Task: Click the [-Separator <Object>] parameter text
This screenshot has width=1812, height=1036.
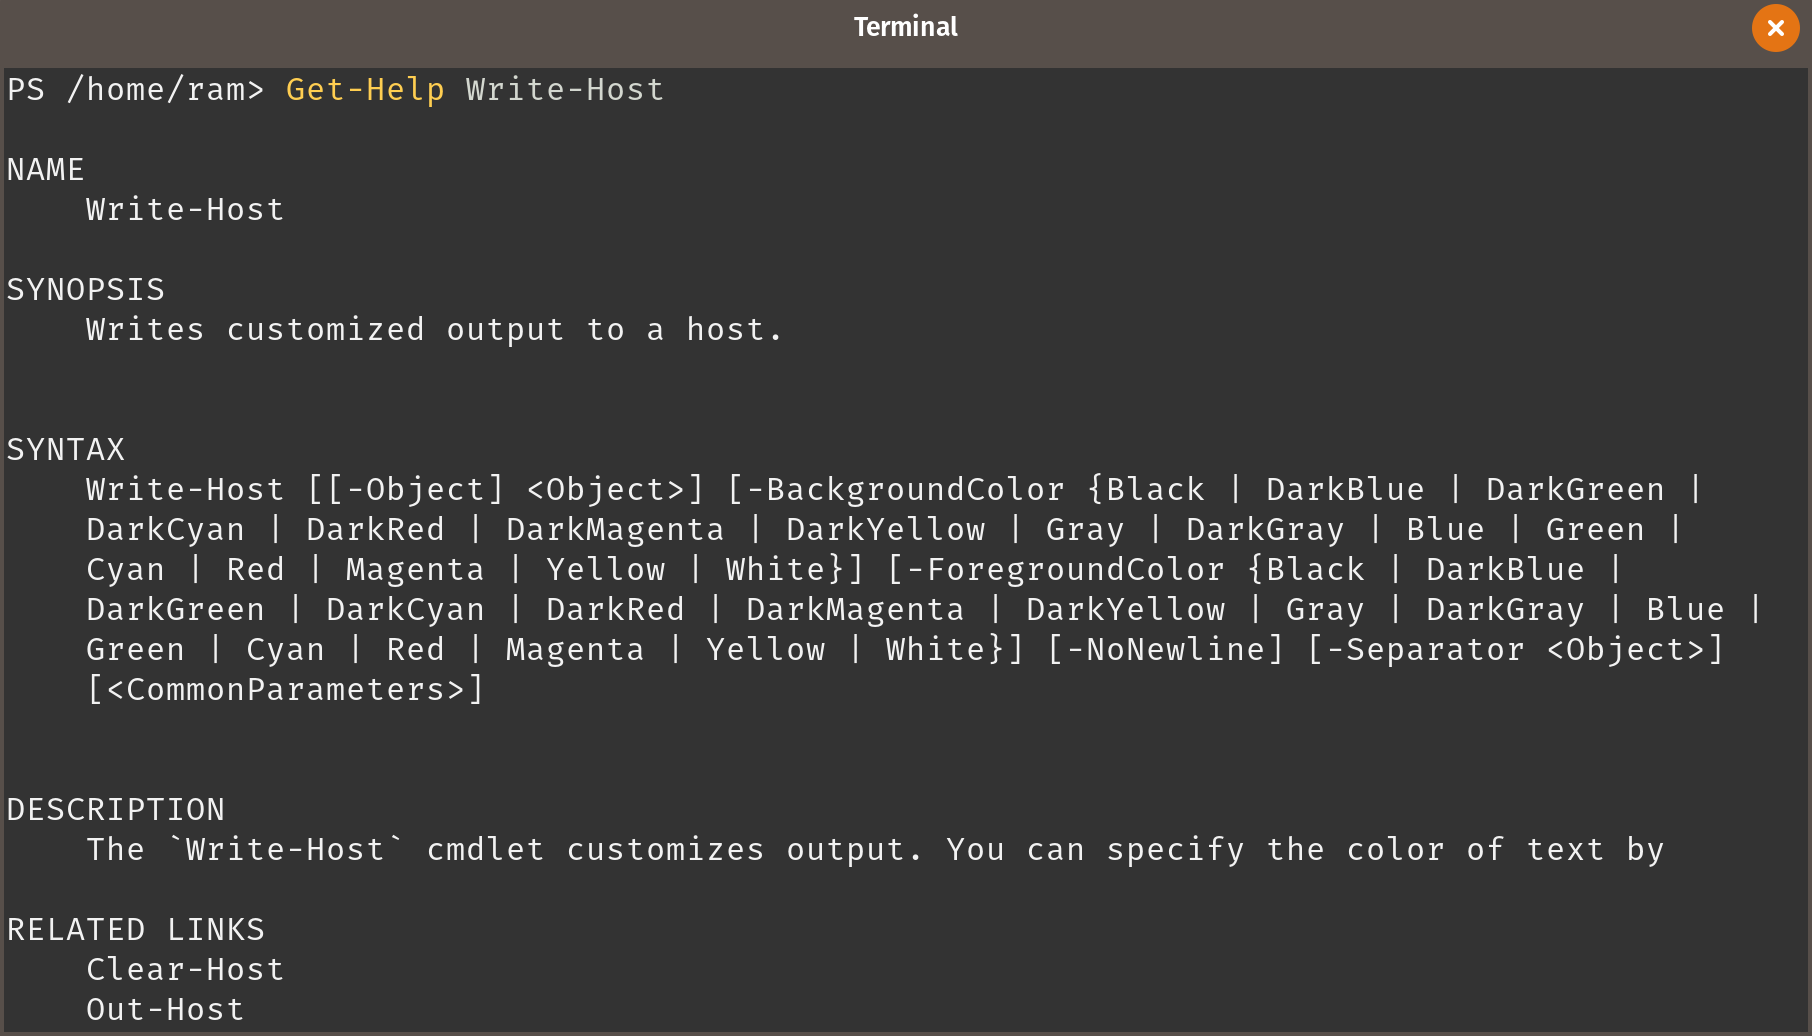Action: click(1516, 650)
